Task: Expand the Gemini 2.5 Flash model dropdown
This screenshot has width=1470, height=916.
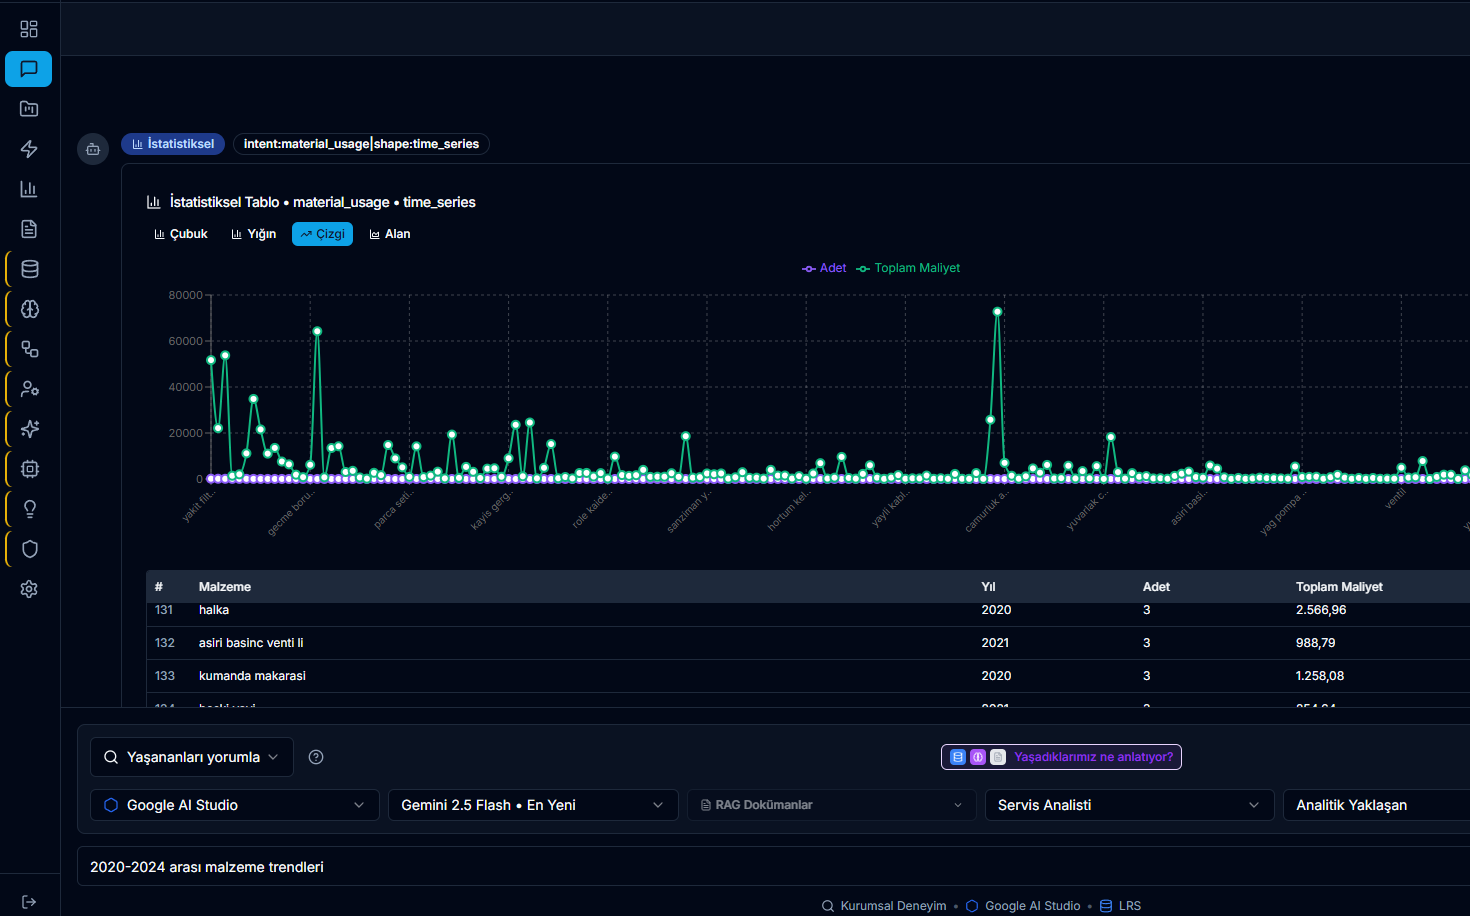Action: coord(532,805)
